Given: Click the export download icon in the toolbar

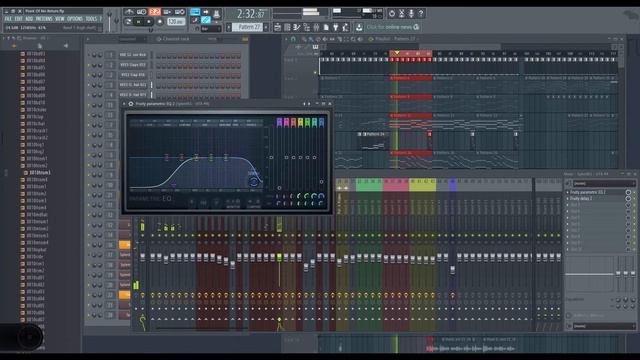Looking at the screenshot, I should [359, 27].
